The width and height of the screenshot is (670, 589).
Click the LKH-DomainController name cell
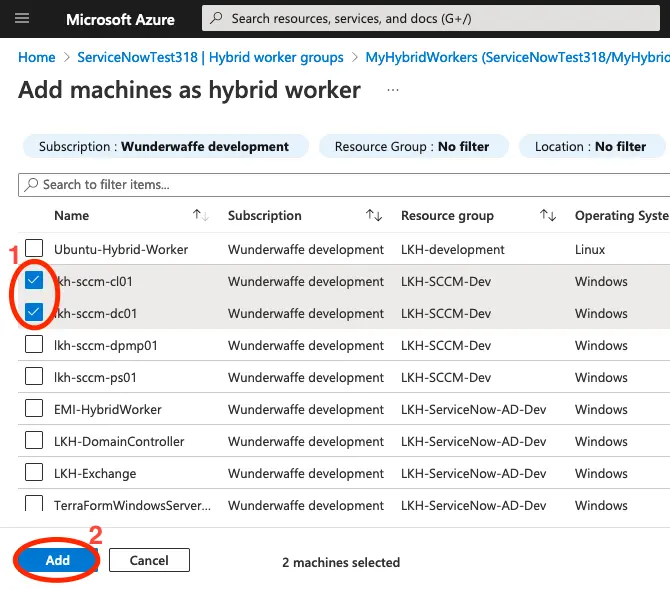[119, 441]
